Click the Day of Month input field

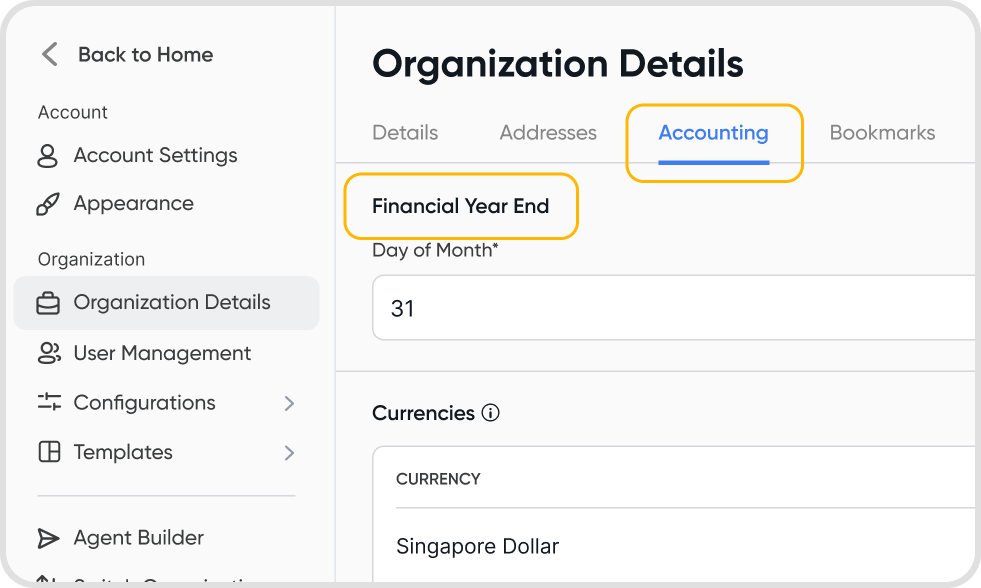point(670,308)
